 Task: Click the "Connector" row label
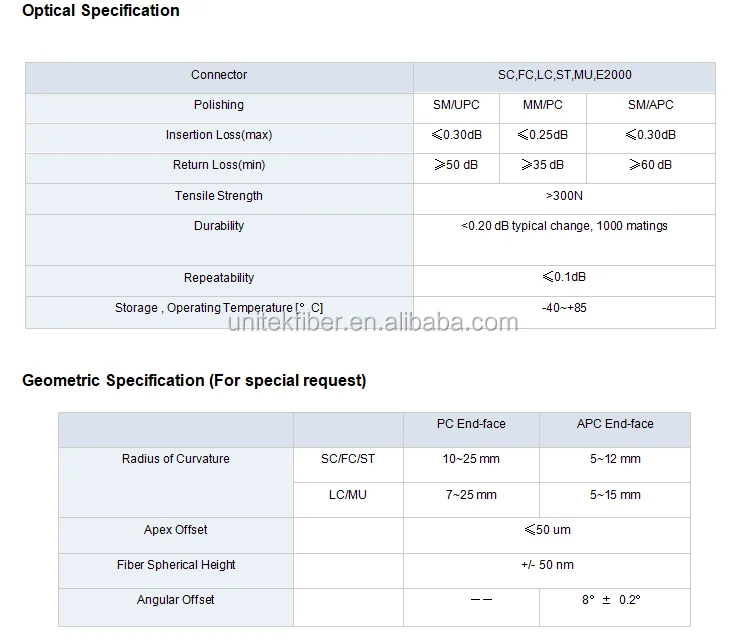(219, 75)
